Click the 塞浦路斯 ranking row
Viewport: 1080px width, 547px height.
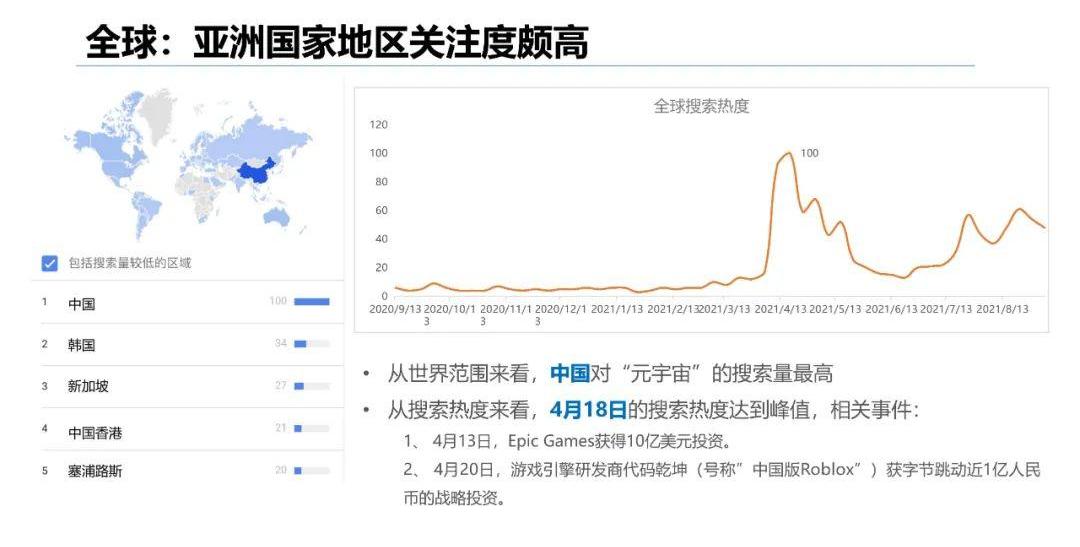pos(95,471)
